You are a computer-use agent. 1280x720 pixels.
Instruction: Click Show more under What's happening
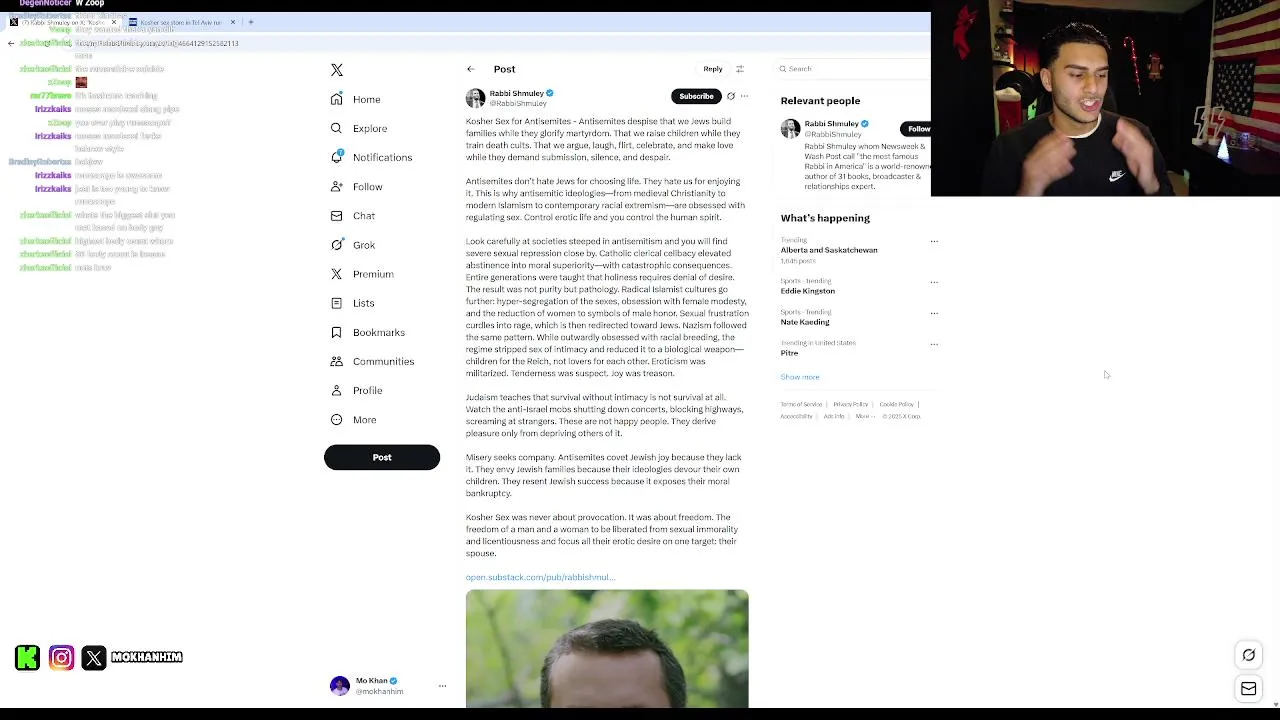(x=800, y=377)
